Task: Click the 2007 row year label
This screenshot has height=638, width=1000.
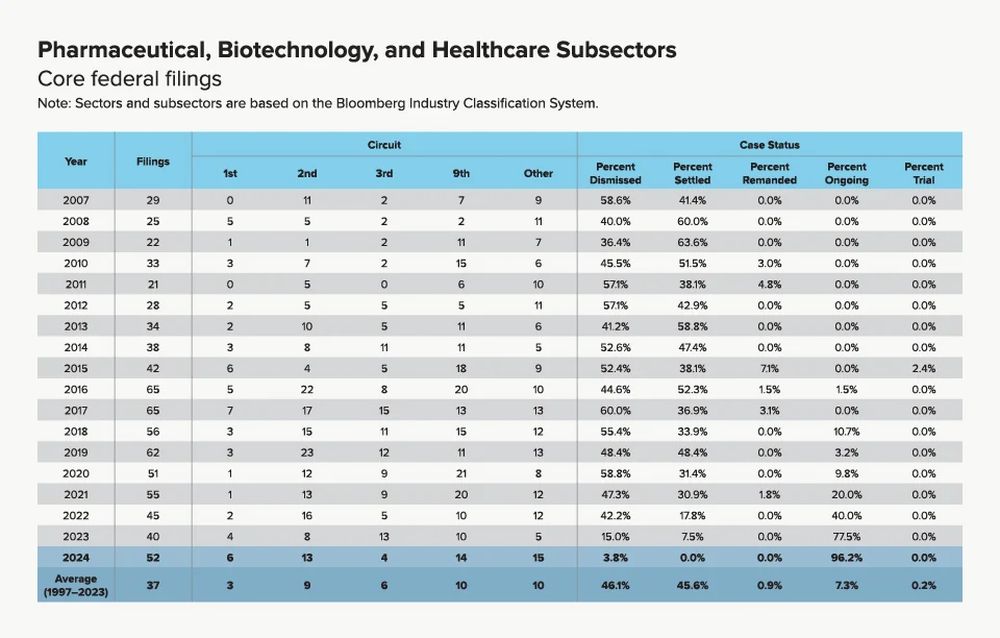Action: point(76,200)
